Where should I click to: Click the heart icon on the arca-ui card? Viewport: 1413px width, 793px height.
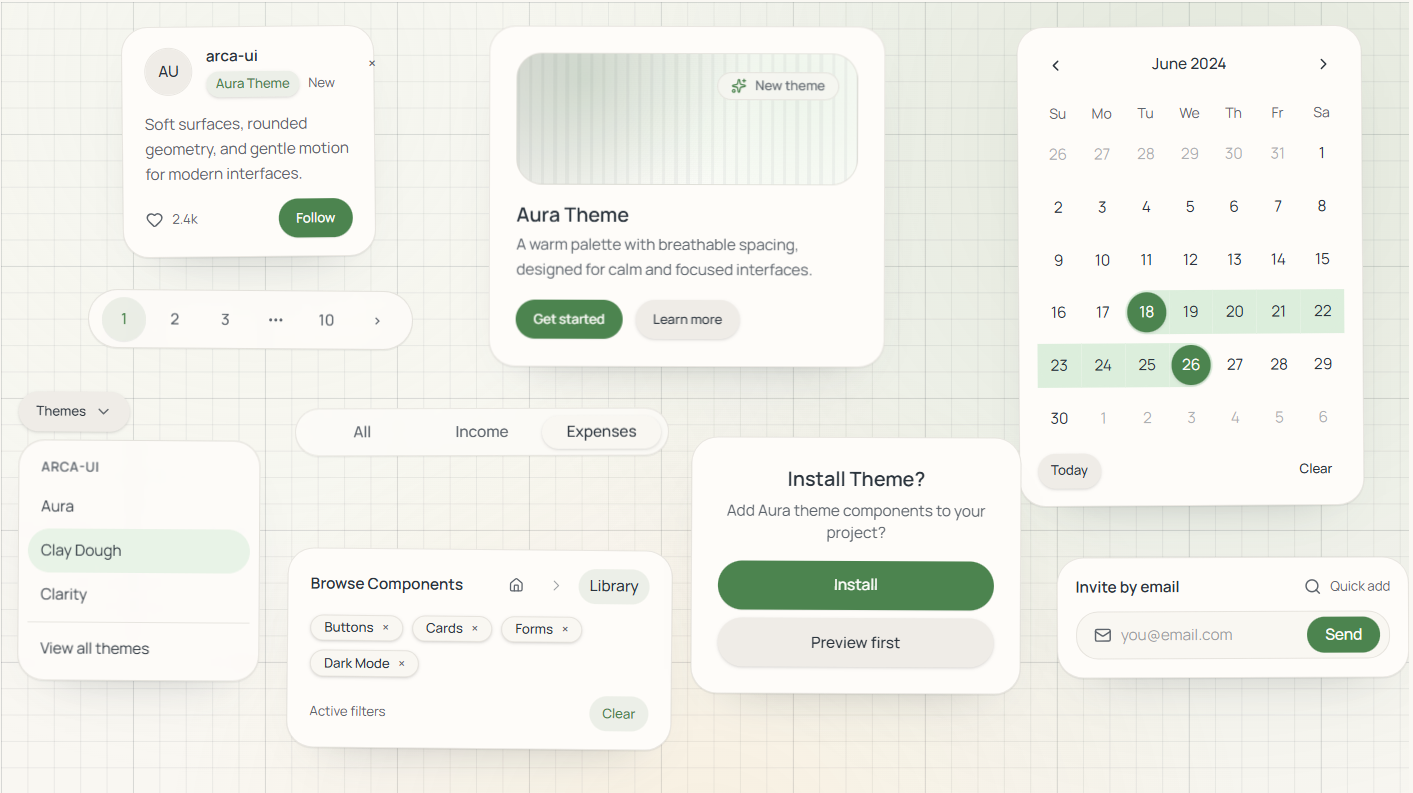tap(155, 218)
